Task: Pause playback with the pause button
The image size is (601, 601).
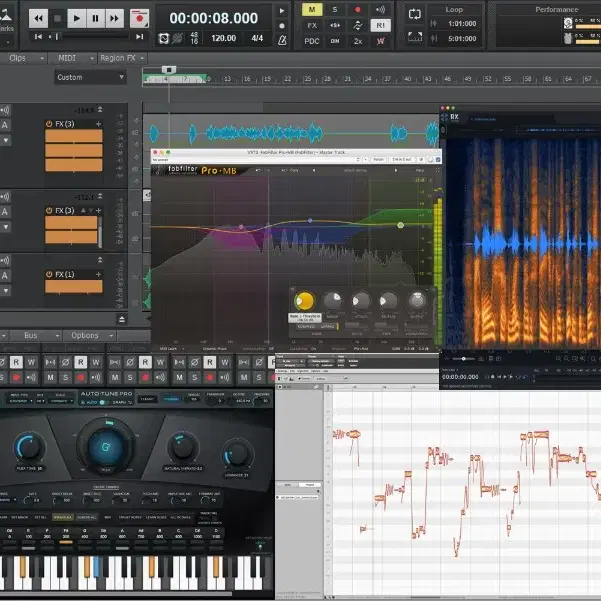Action: (x=95, y=18)
